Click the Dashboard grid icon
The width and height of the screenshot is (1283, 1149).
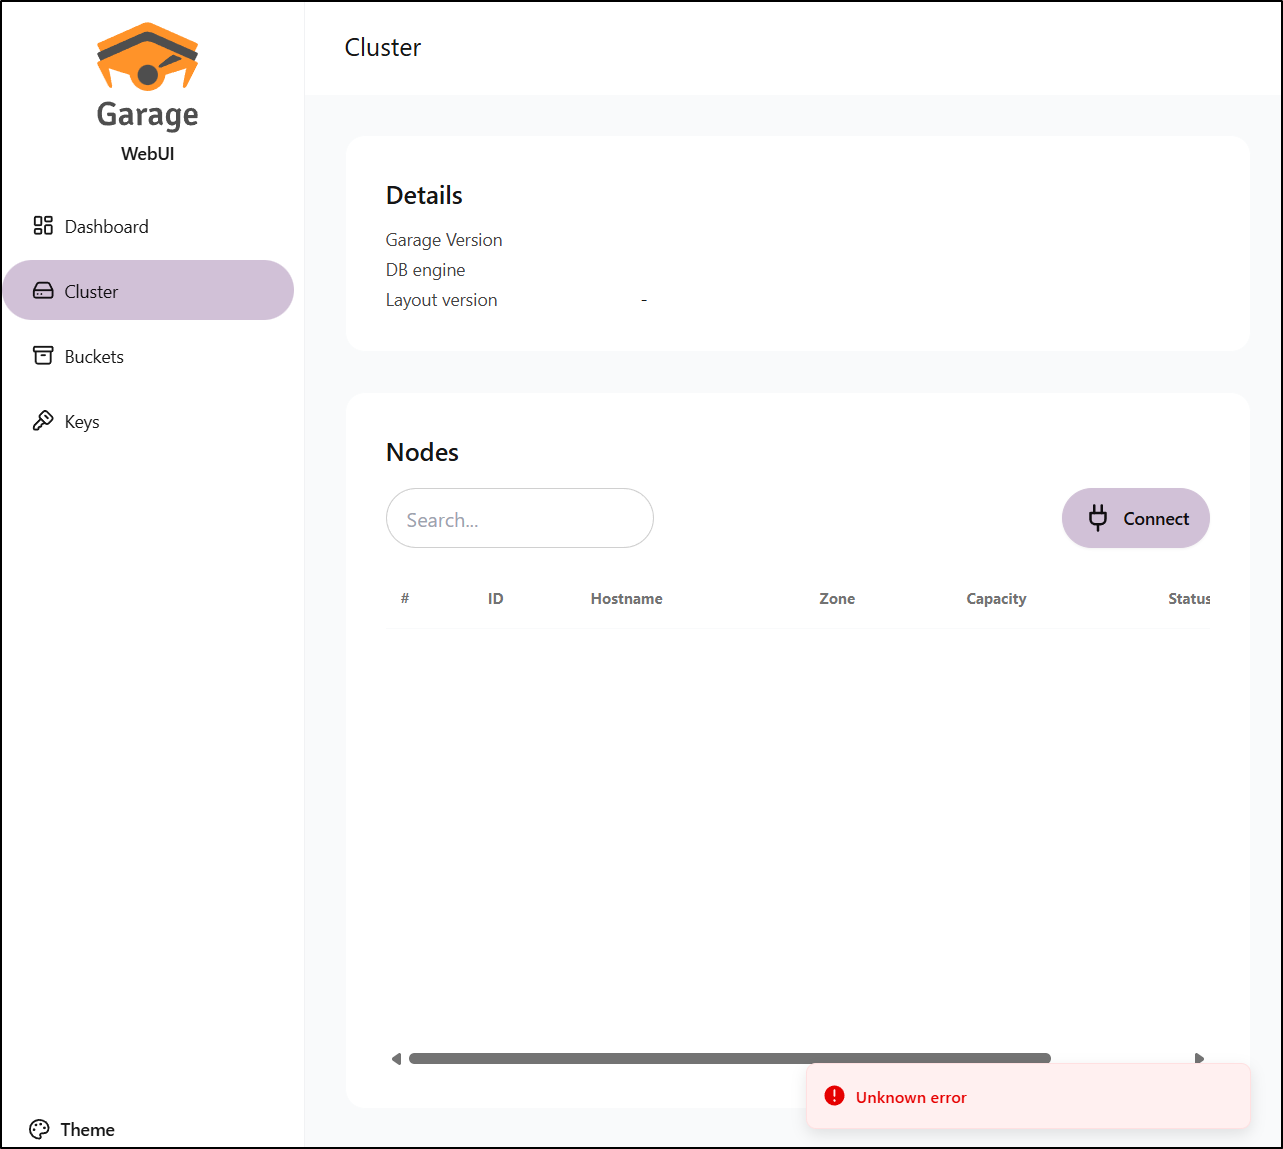coord(43,226)
